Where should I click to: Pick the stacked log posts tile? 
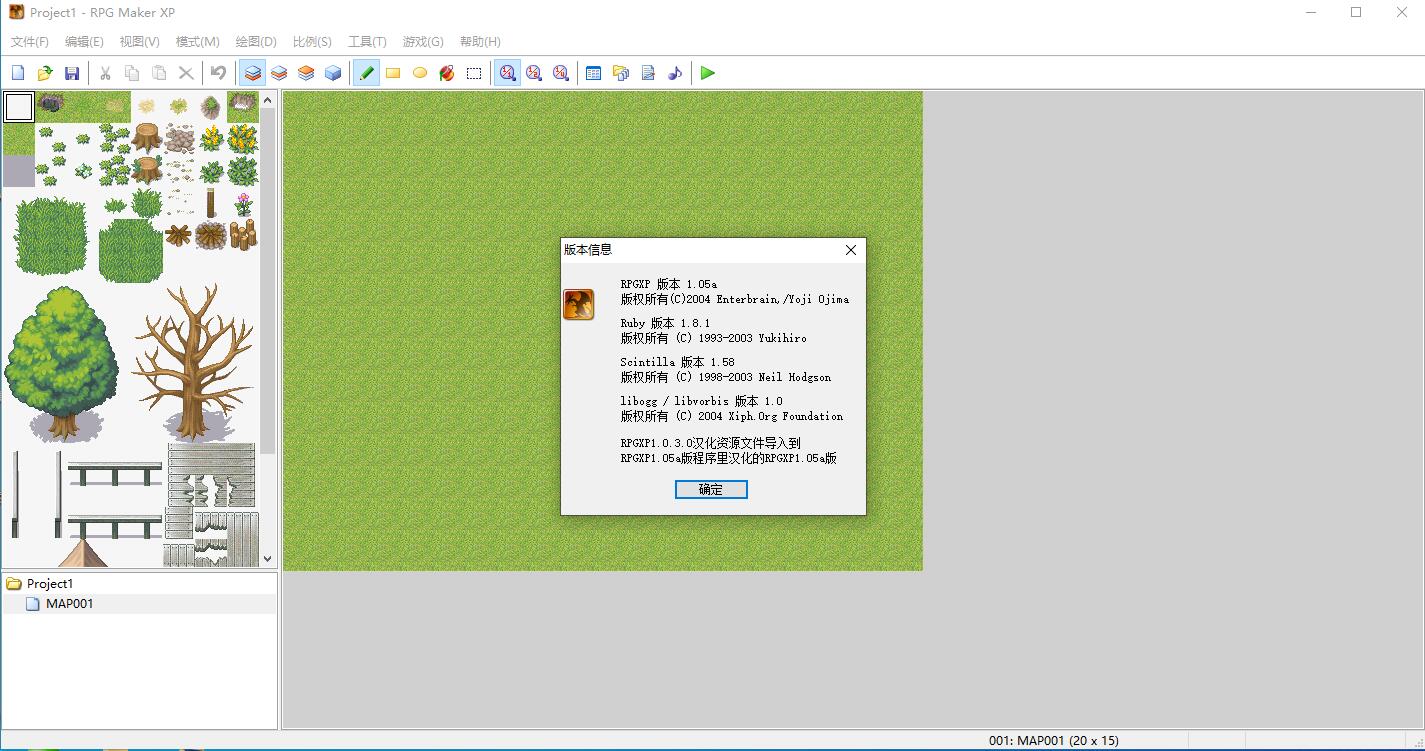pos(243,235)
